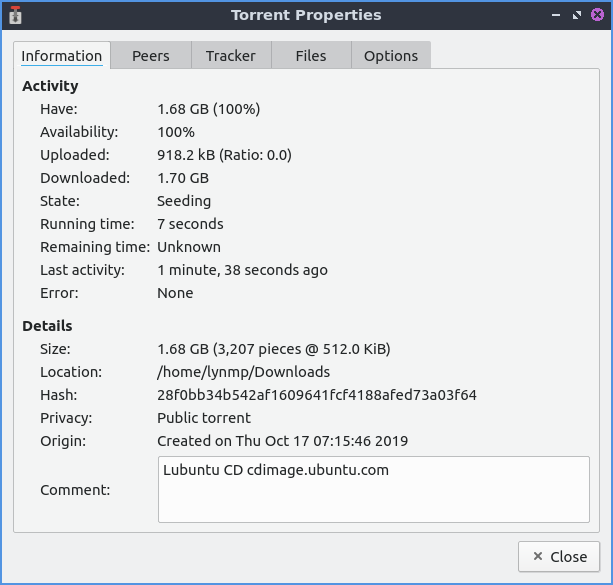Click the /home/lynmp/Downloads location path

[243, 372]
